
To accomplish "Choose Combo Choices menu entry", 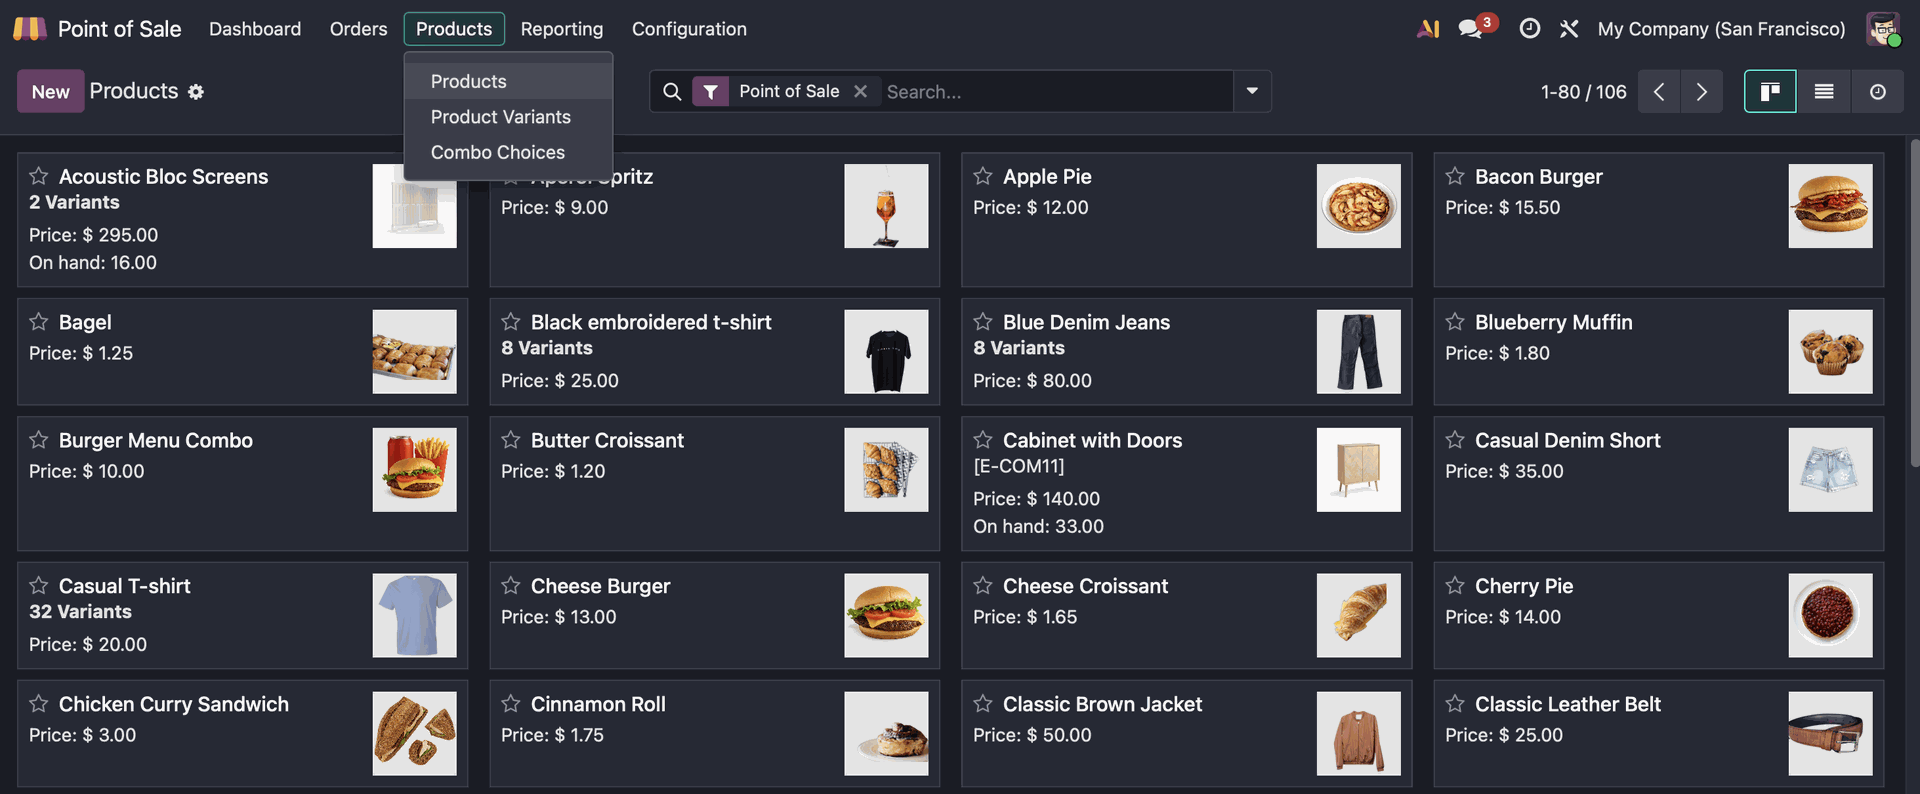I will [497, 152].
